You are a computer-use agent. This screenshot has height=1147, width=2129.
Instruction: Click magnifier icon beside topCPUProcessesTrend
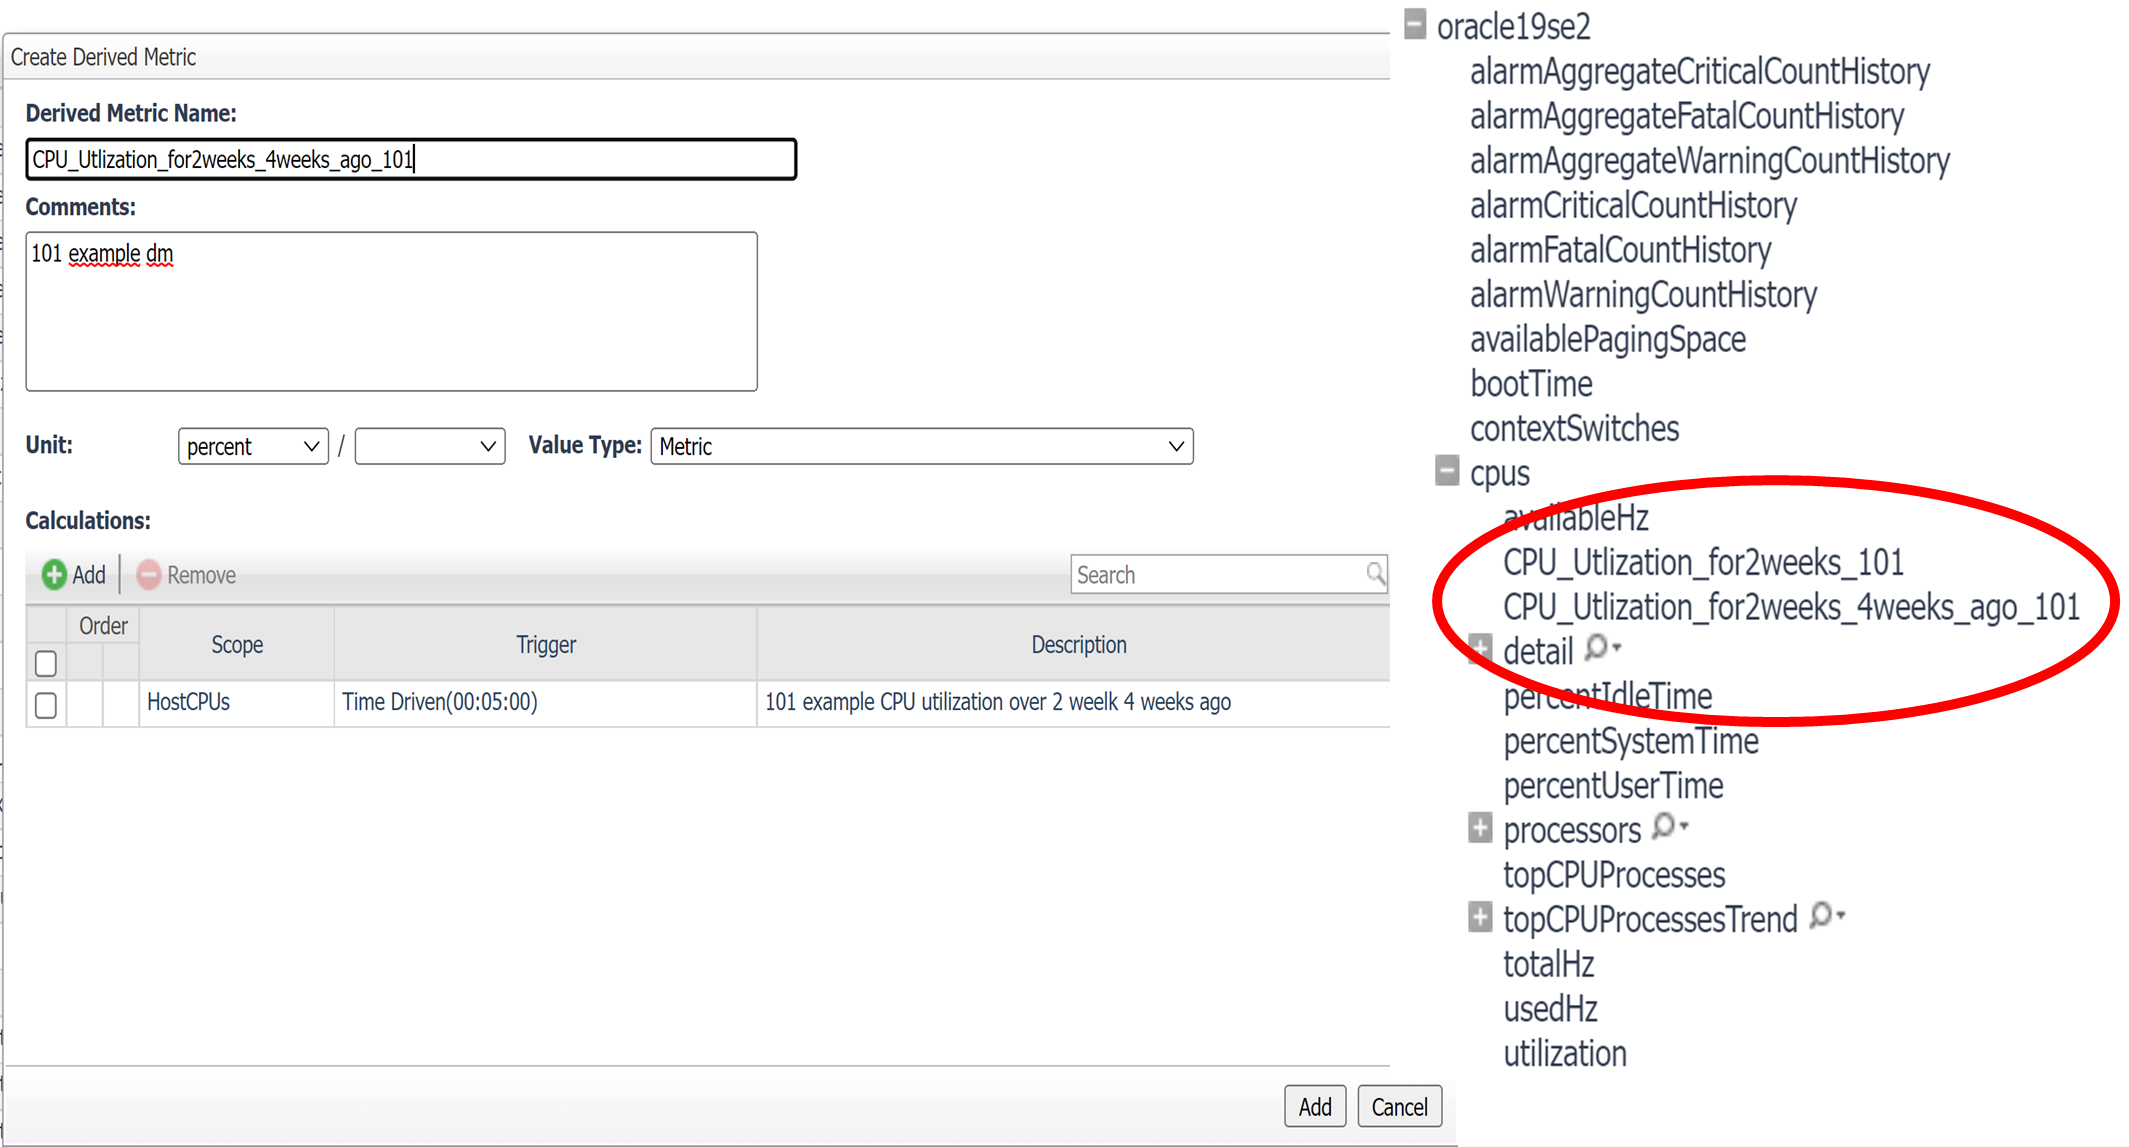tap(1822, 916)
